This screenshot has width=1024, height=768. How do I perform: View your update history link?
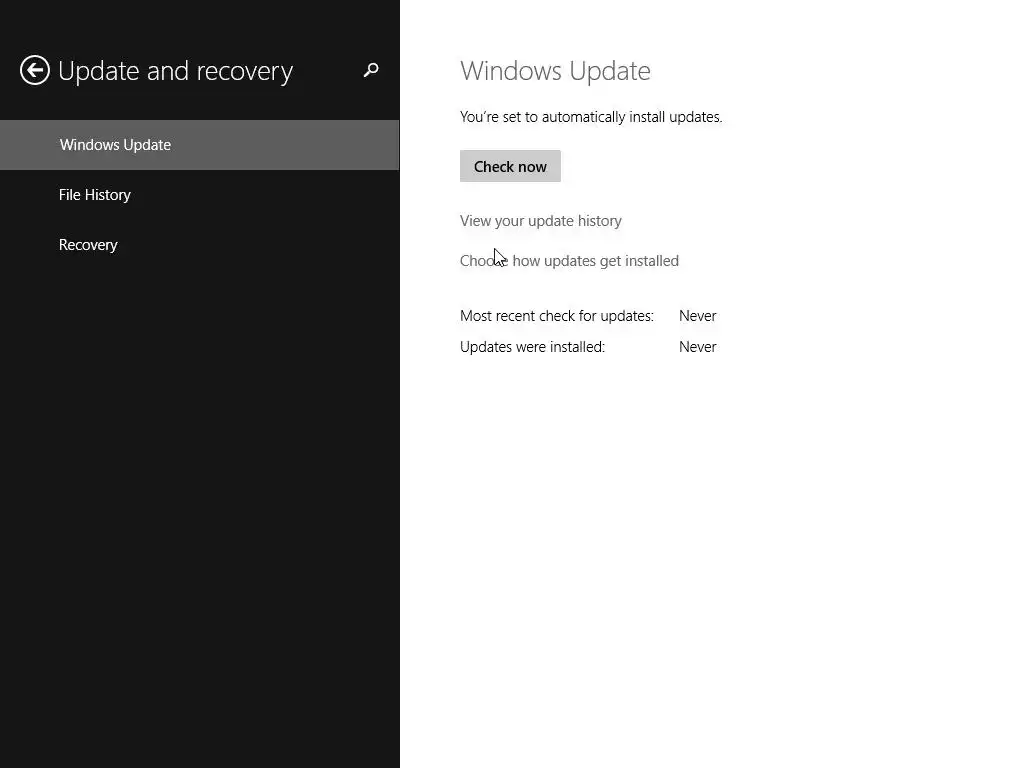coord(541,221)
